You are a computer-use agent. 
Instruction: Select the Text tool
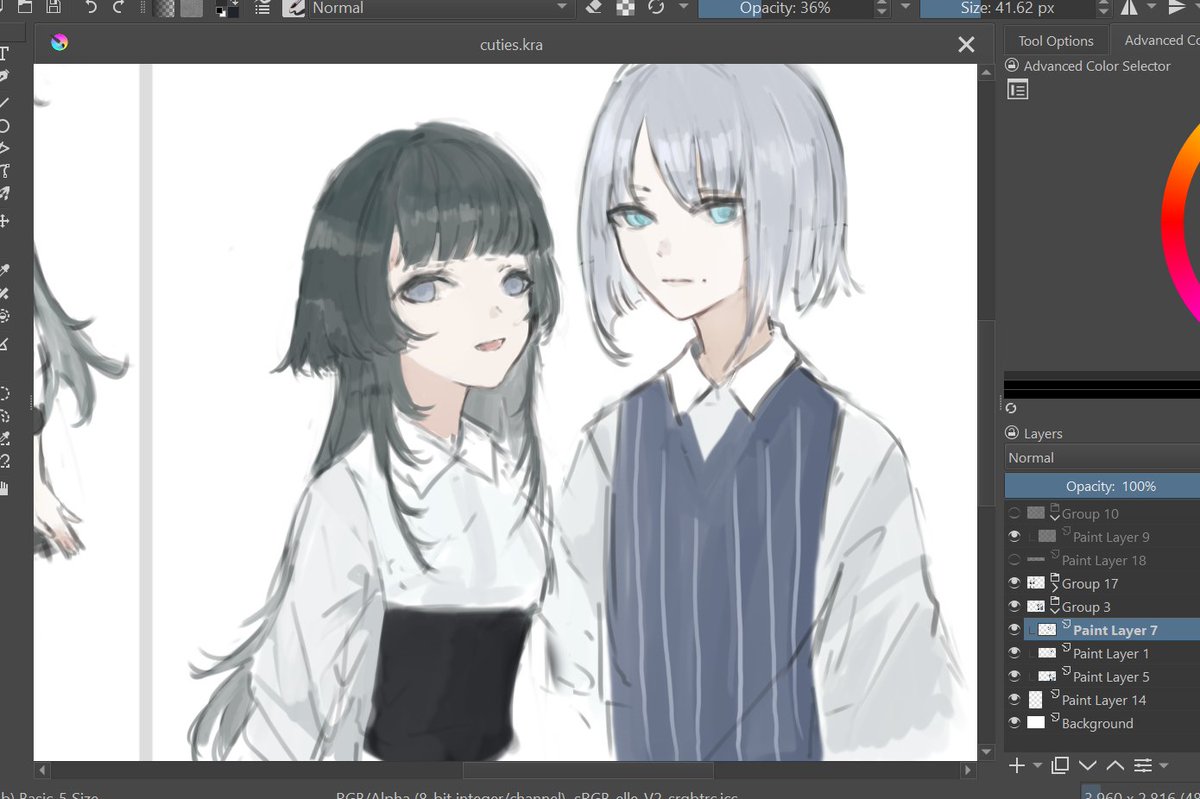coord(5,53)
